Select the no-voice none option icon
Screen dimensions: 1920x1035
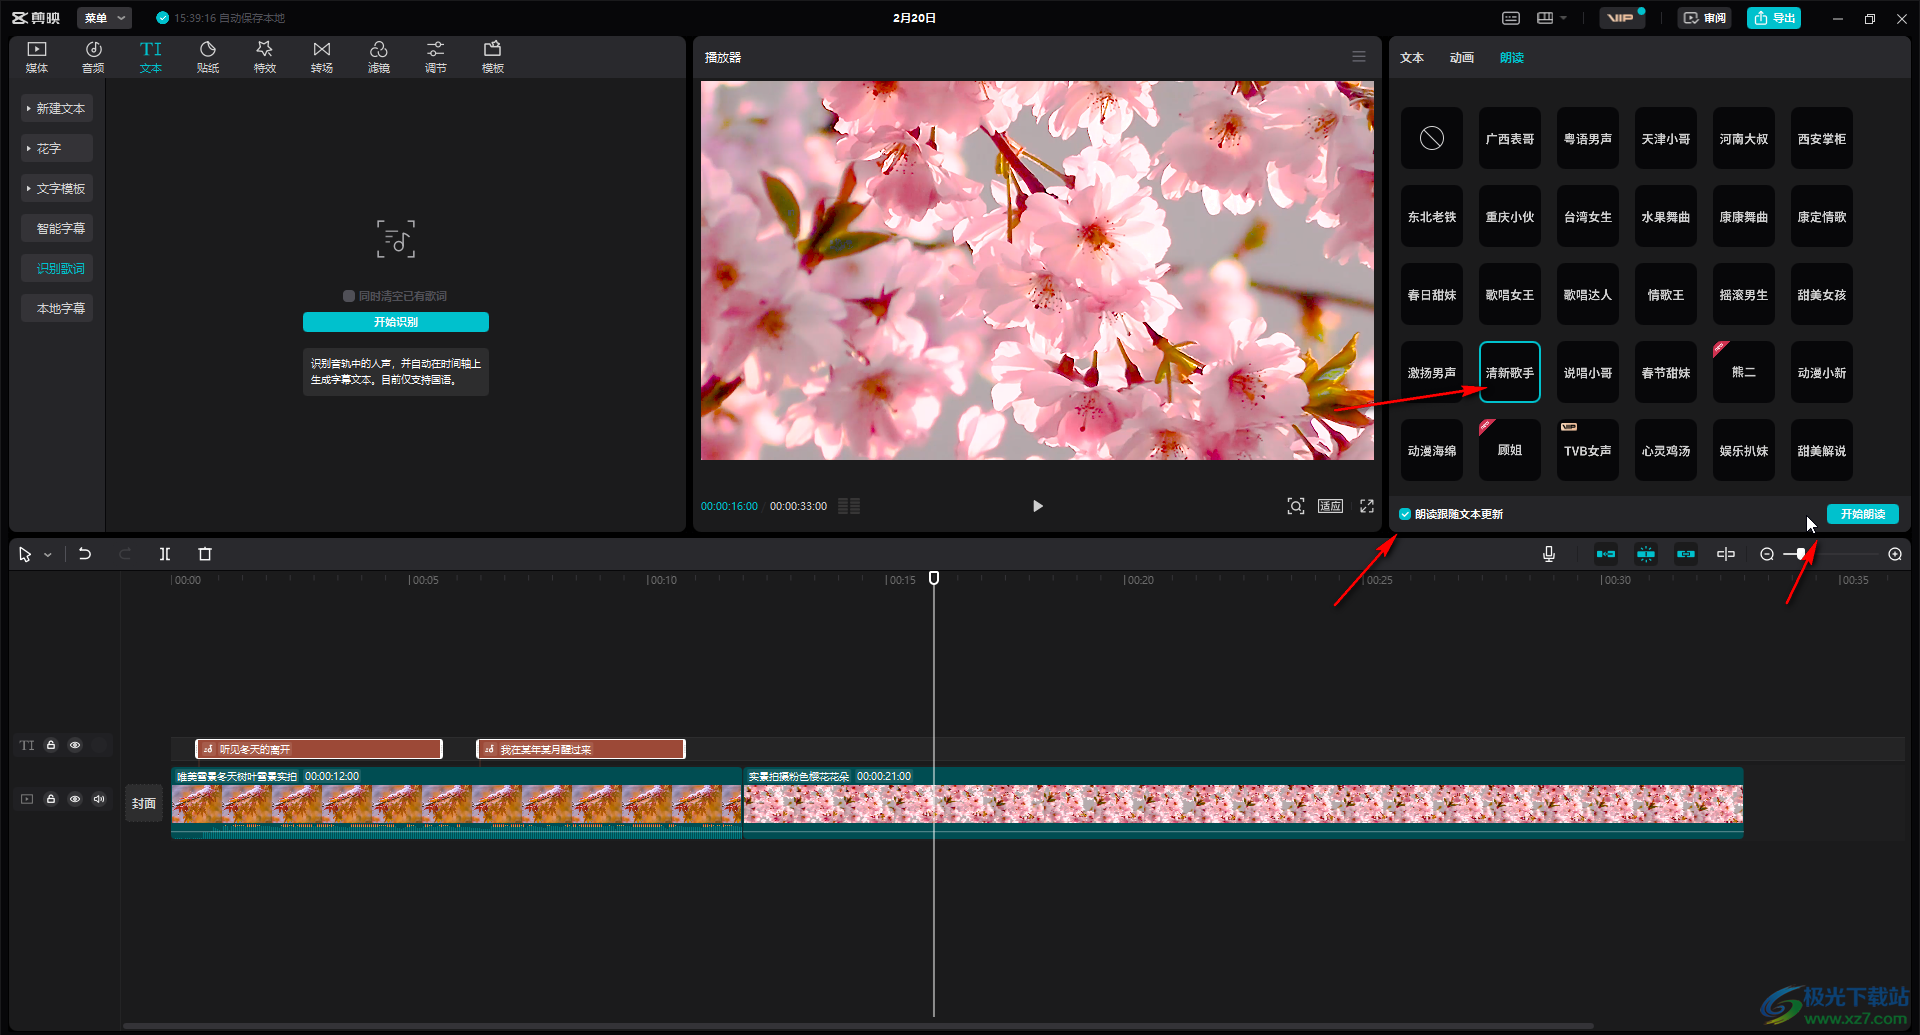(1432, 138)
